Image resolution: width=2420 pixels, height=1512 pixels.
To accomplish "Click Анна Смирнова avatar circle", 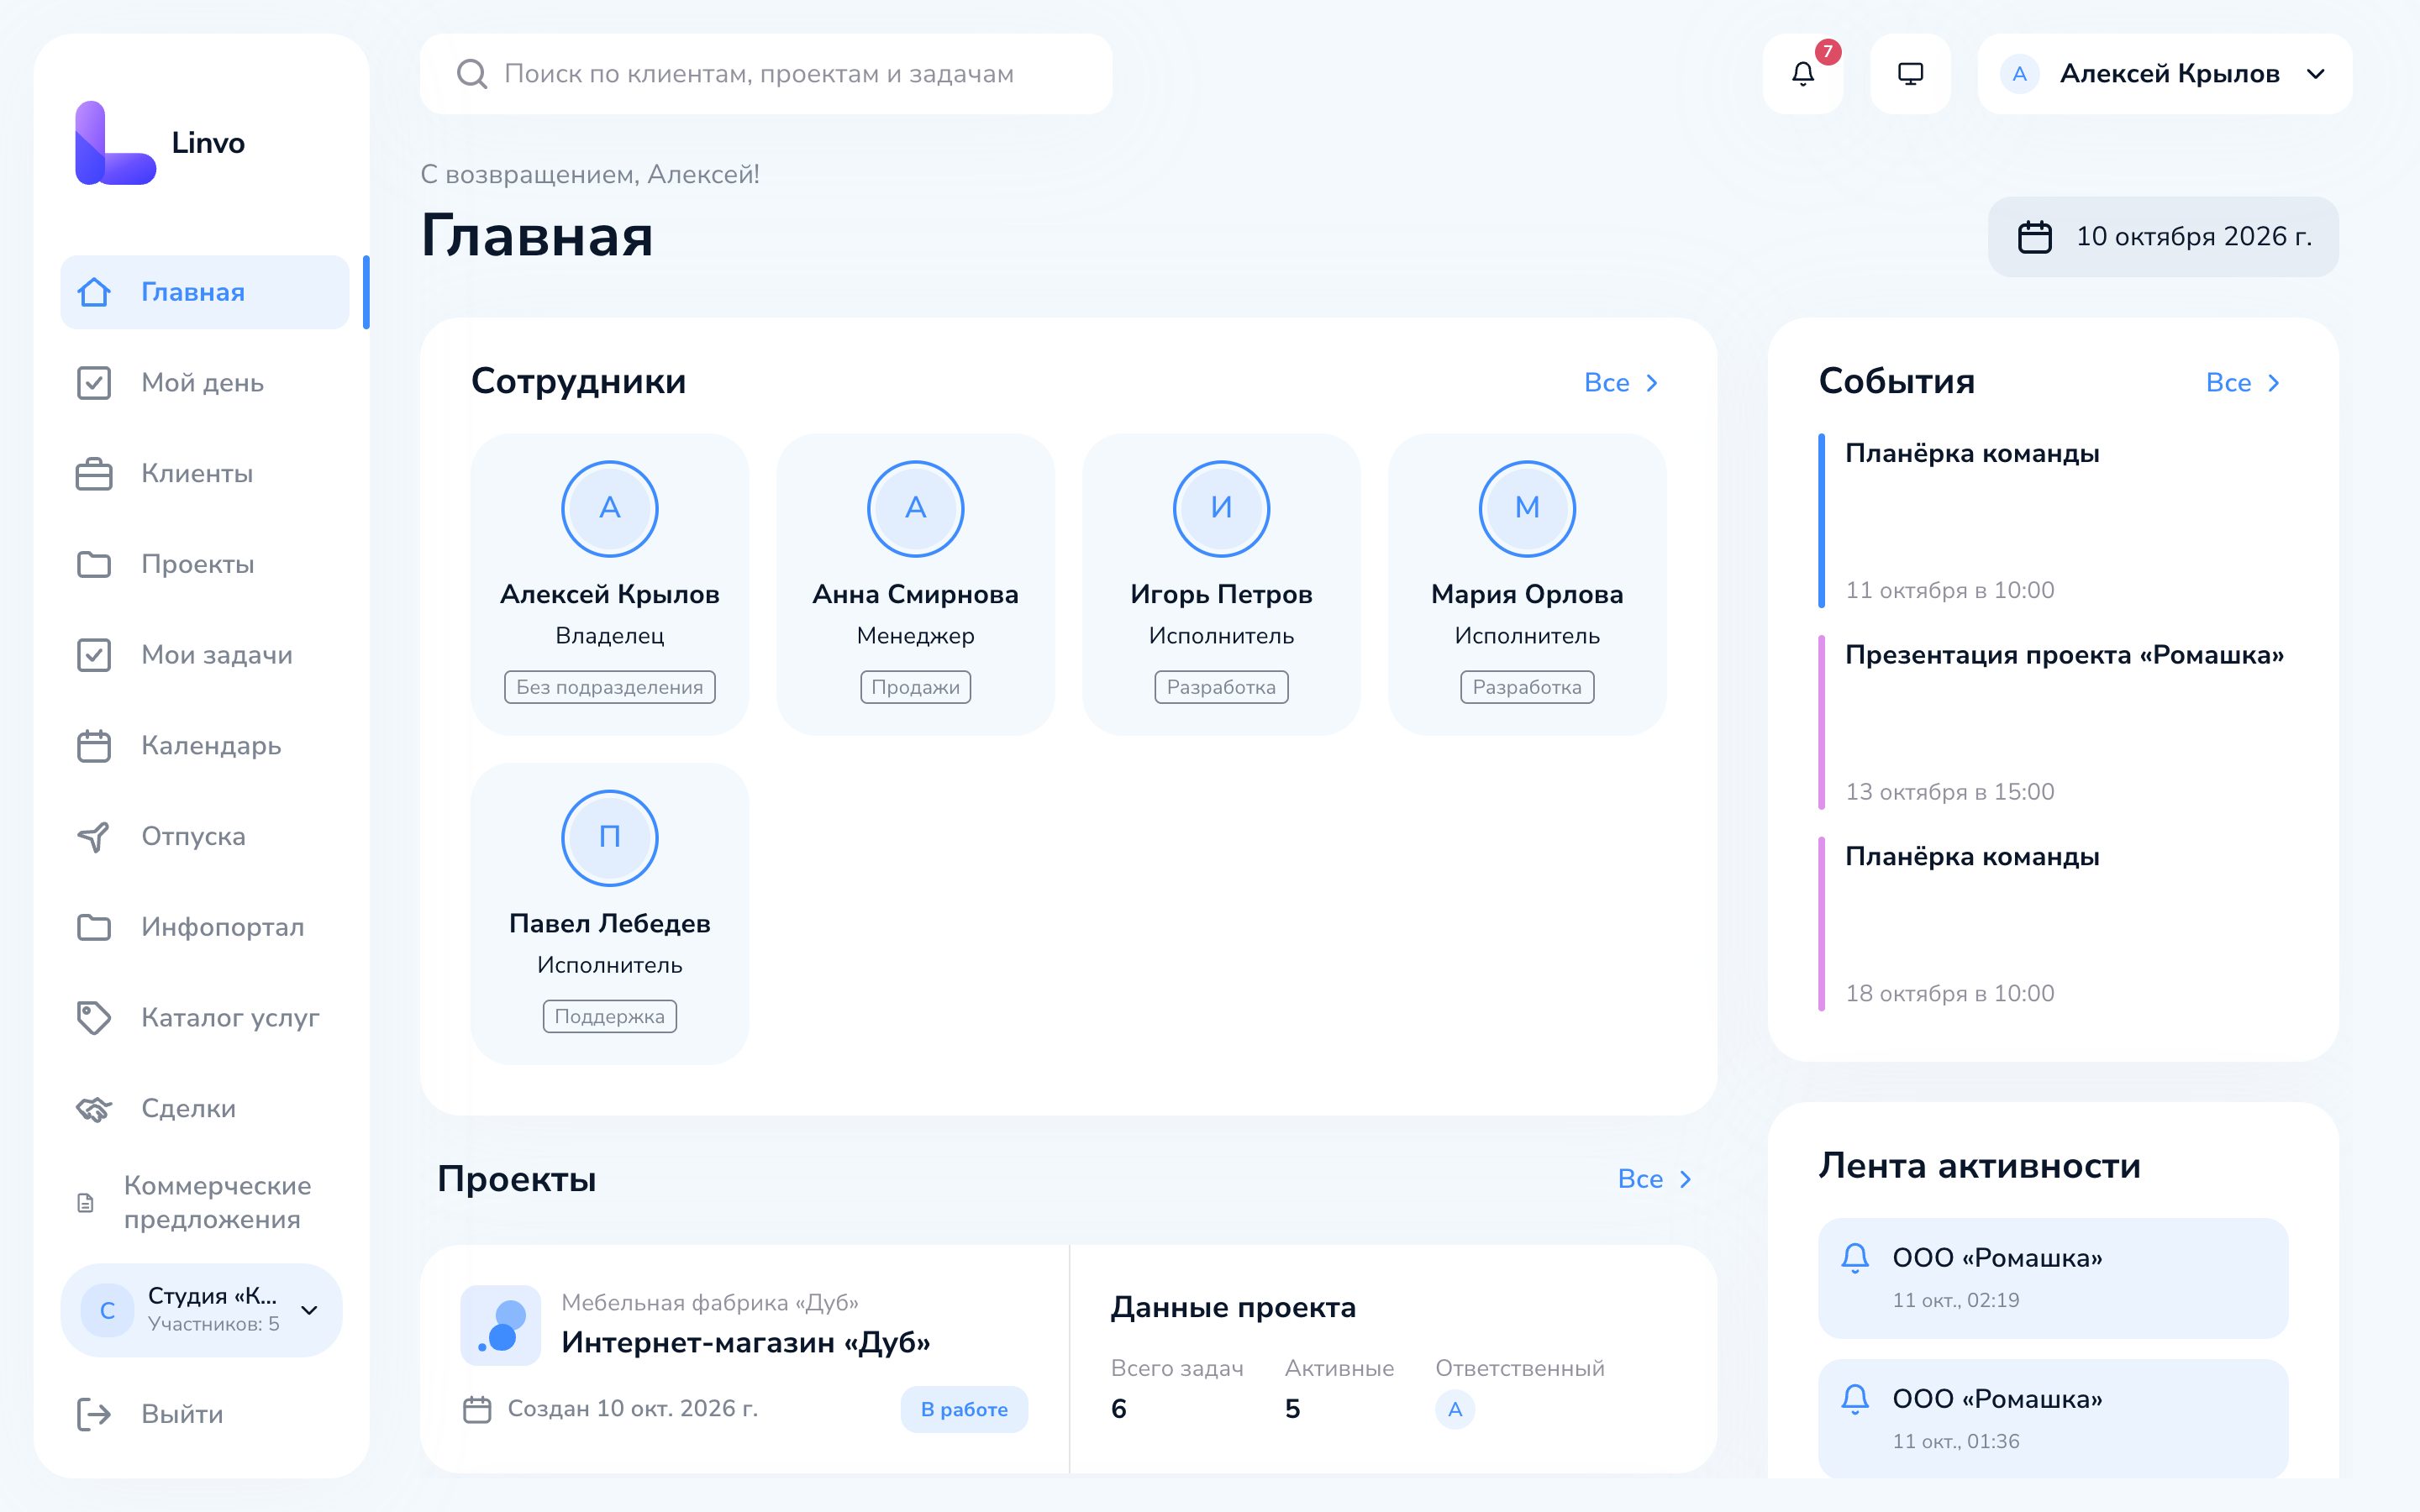I will coord(915,508).
